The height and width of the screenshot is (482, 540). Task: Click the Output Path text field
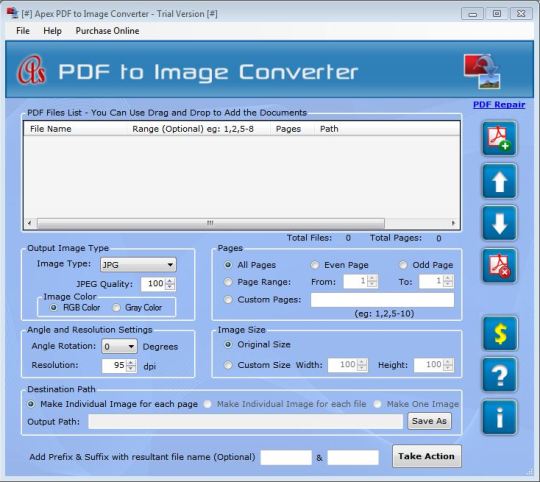[246, 421]
